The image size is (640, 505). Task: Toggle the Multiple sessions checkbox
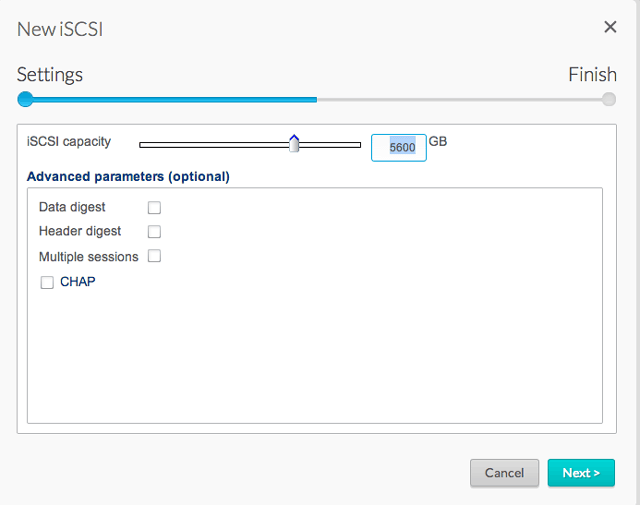[154, 256]
